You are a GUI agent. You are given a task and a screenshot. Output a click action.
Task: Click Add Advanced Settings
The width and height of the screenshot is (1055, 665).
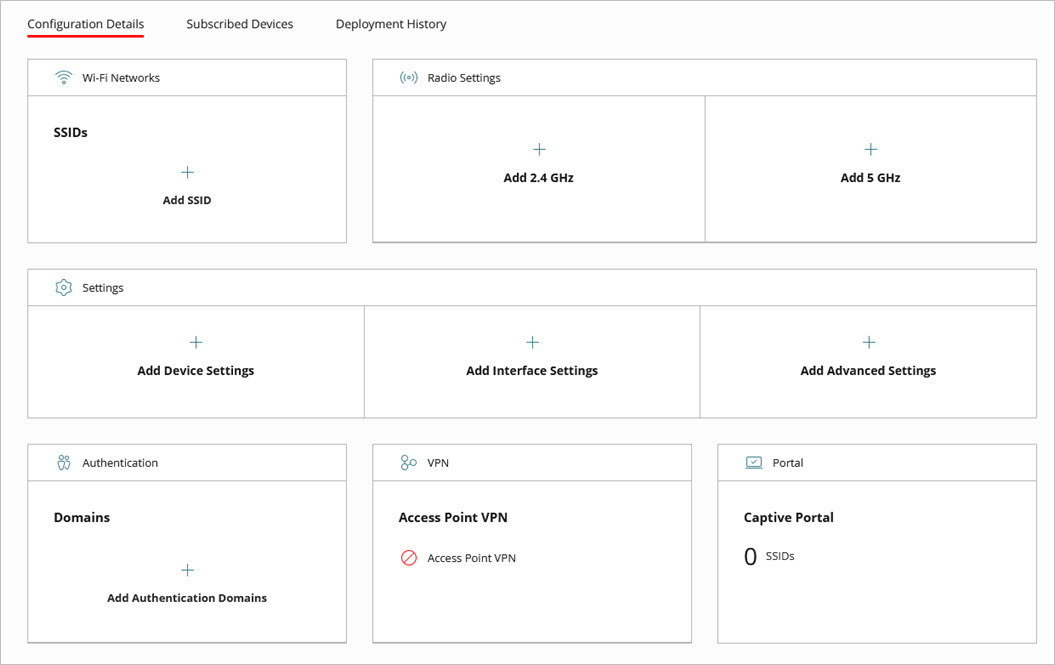868,369
